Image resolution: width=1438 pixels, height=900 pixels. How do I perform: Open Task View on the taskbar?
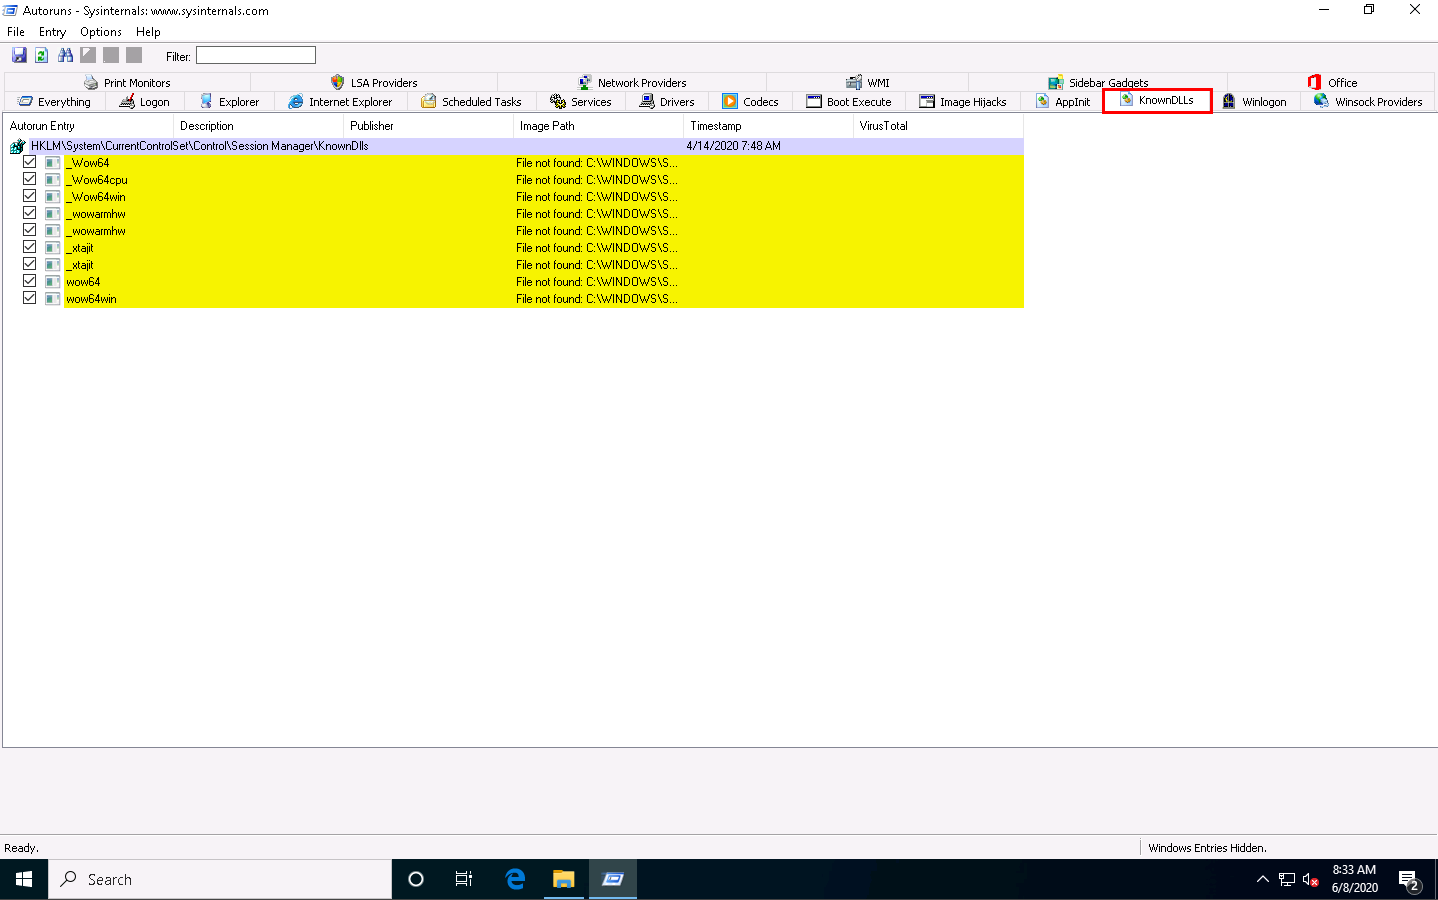pos(464,879)
